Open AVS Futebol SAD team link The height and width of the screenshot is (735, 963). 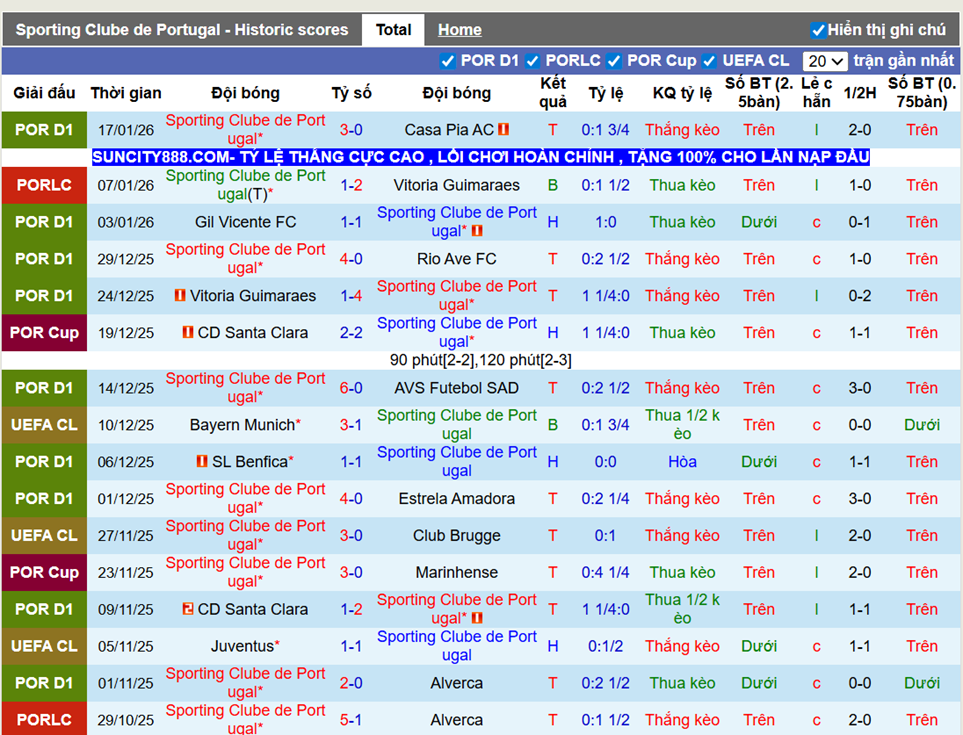click(456, 387)
